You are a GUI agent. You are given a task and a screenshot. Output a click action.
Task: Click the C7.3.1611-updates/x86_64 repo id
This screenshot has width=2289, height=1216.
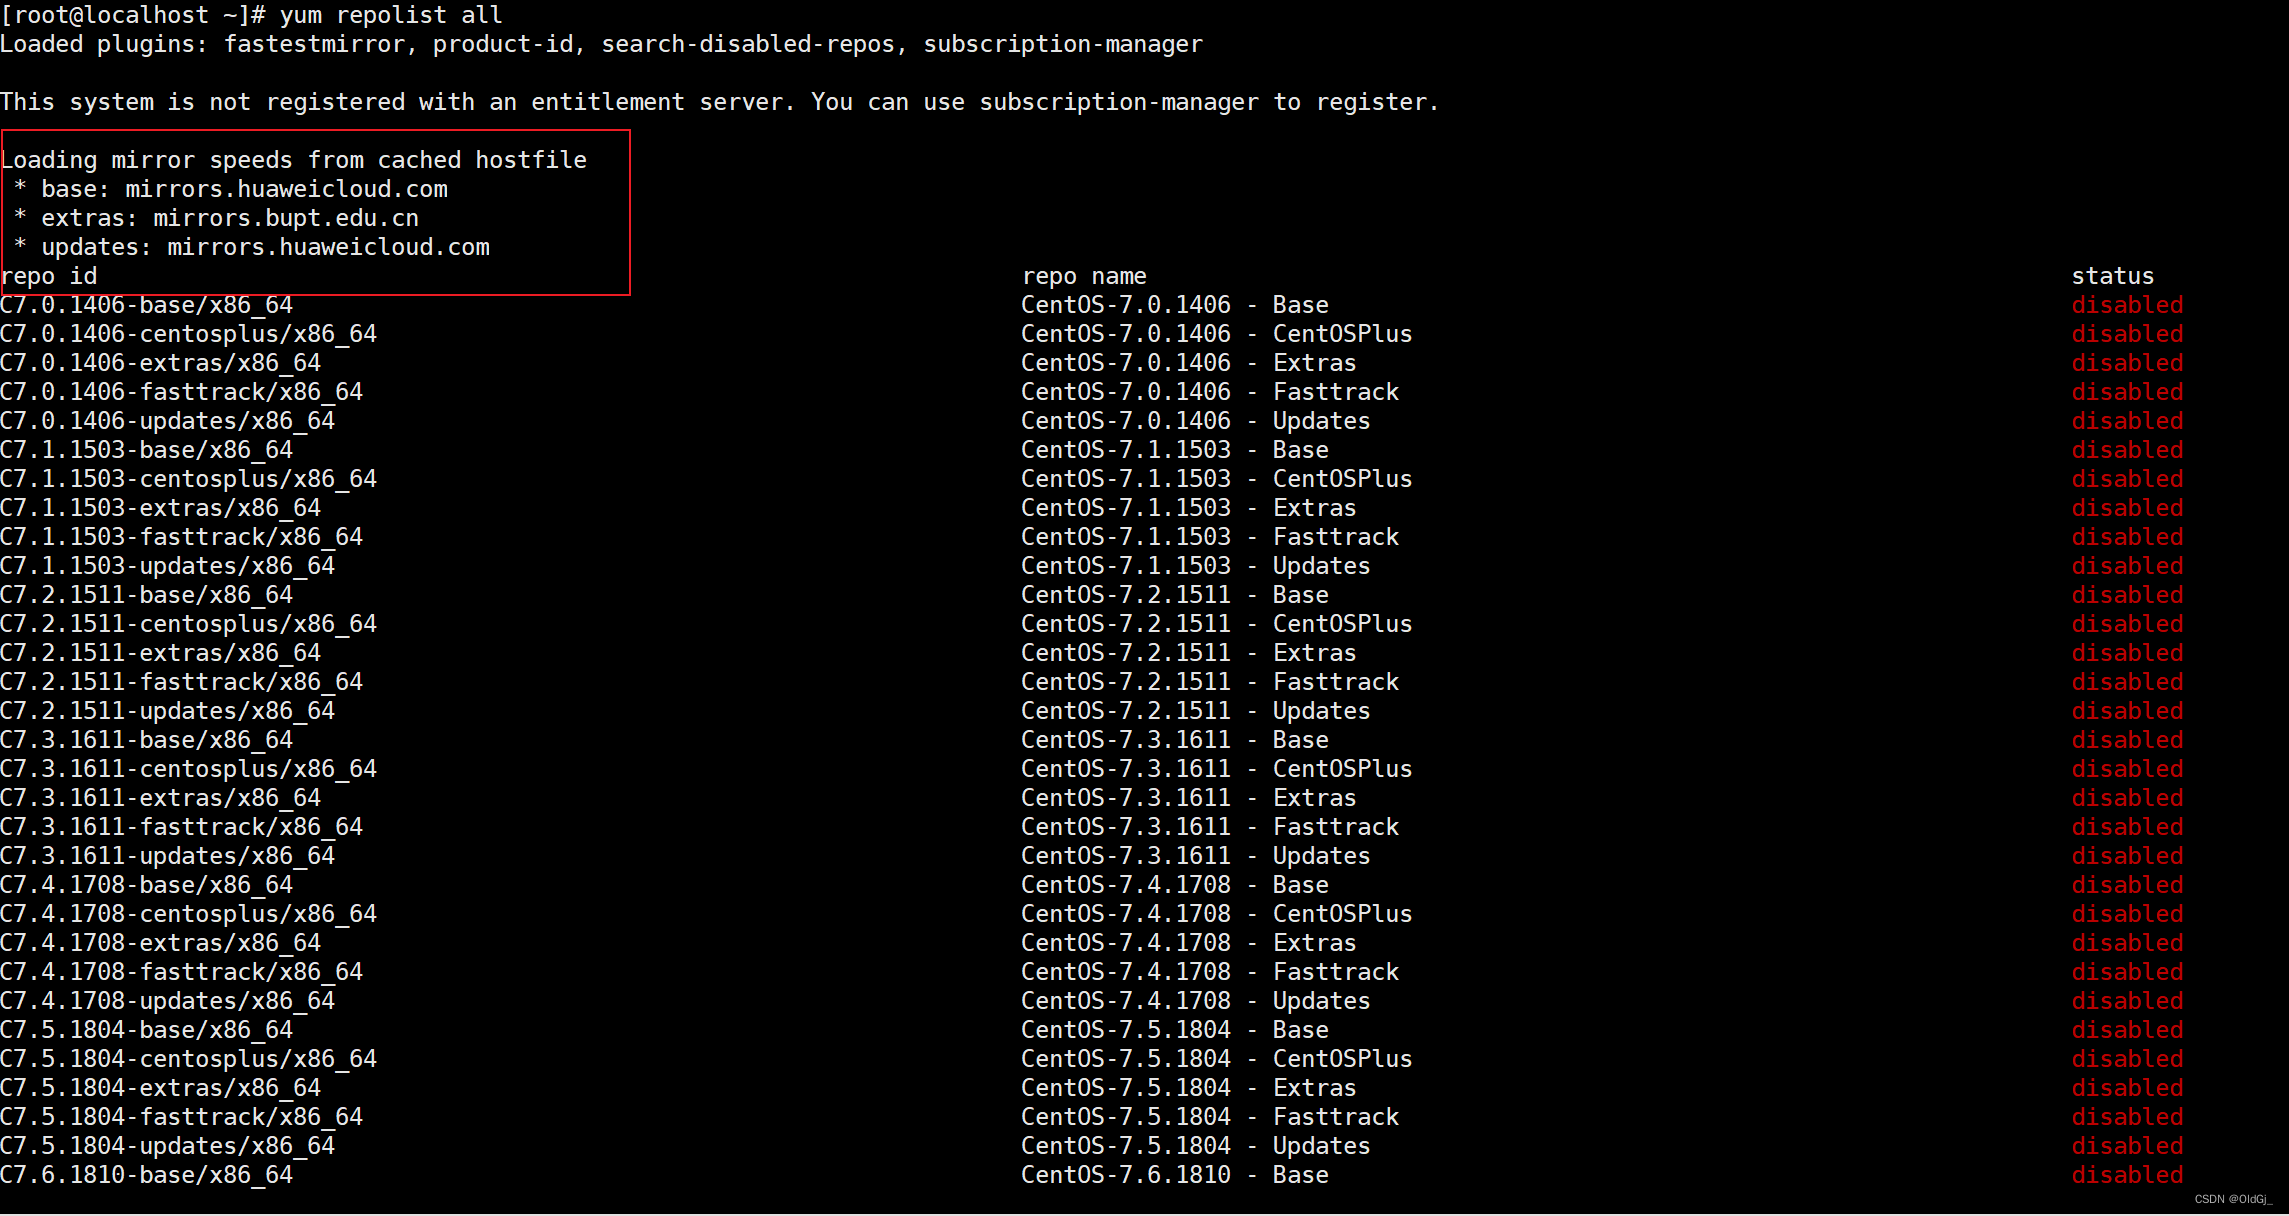168,856
